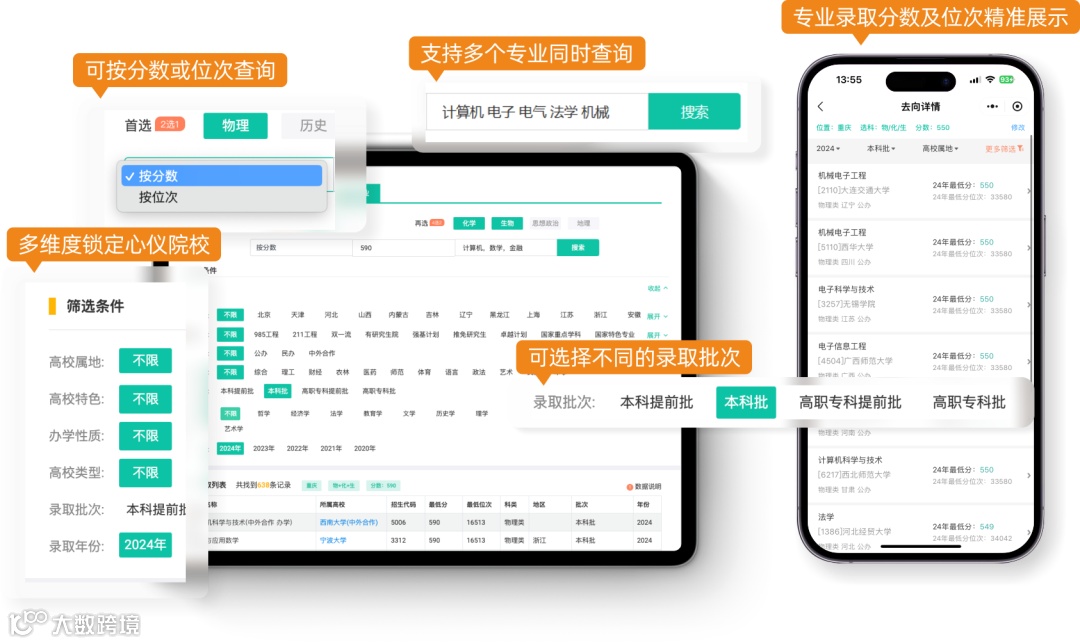1080x644 pixels.
Task: Select 按分数 in the dropdown list
Action: (222, 176)
